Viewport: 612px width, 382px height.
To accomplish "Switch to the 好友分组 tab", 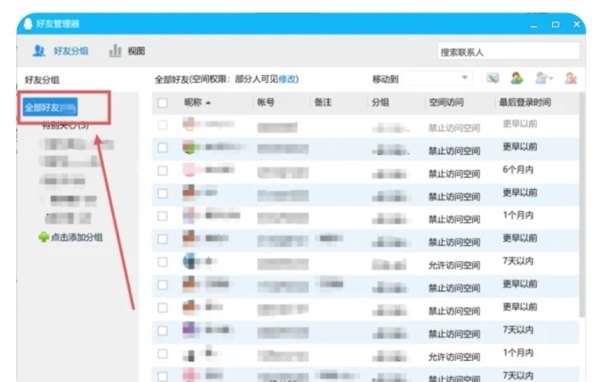I will [60, 51].
